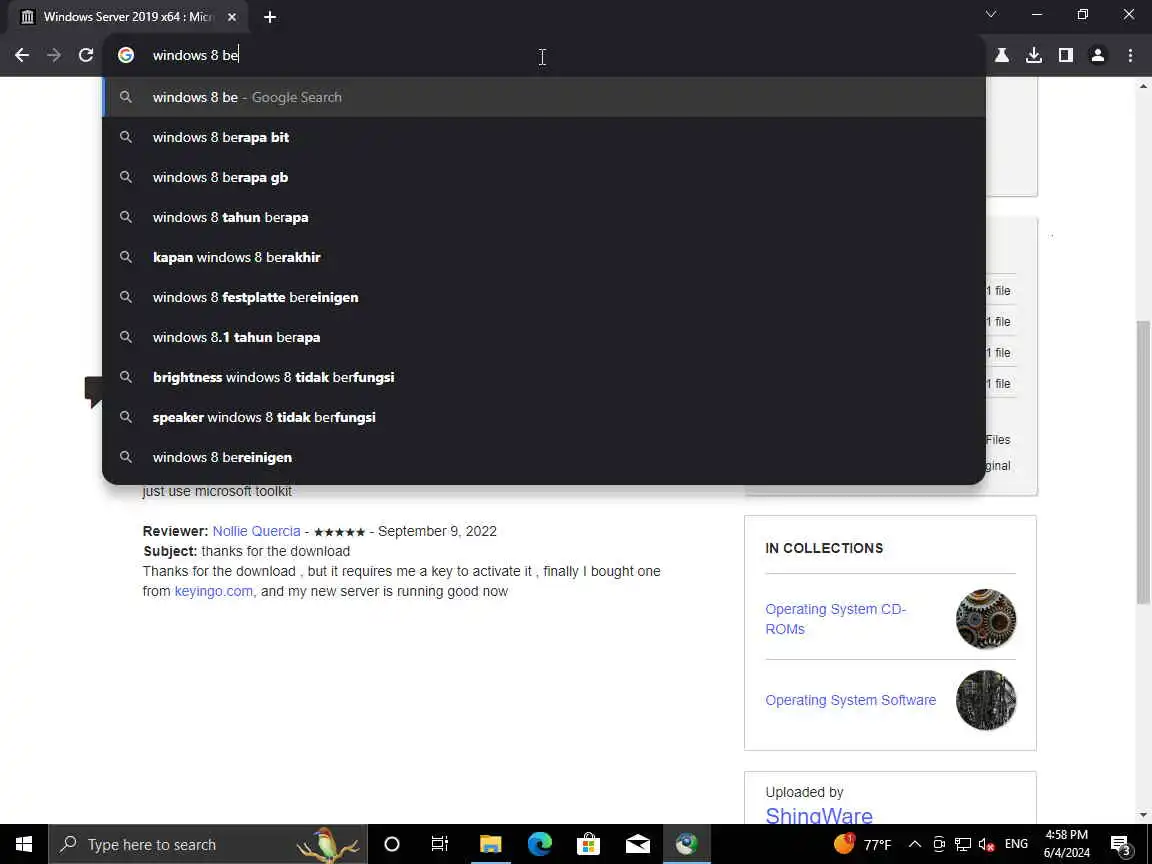Open Microsoft Store from the taskbar
This screenshot has width=1152, height=864.
point(588,844)
